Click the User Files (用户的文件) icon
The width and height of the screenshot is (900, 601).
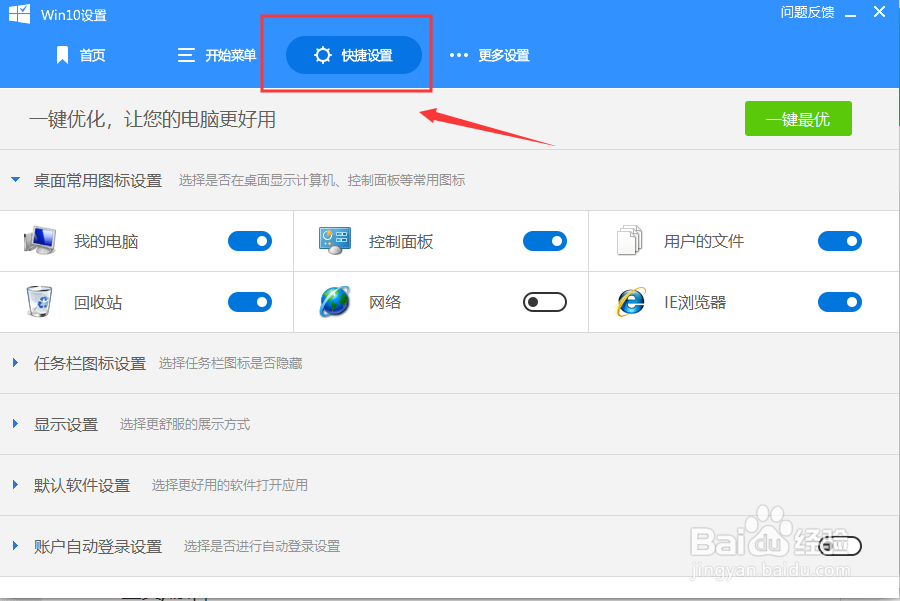point(629,240)
